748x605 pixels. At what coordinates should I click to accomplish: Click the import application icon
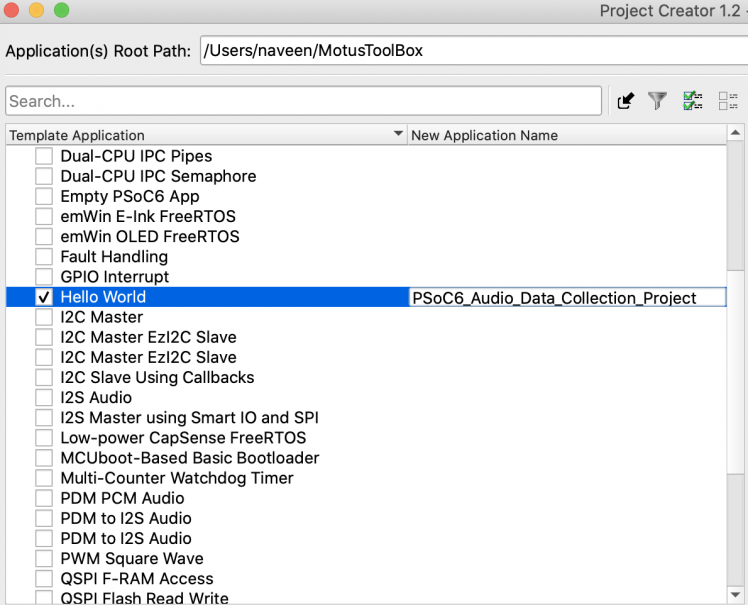626,101
